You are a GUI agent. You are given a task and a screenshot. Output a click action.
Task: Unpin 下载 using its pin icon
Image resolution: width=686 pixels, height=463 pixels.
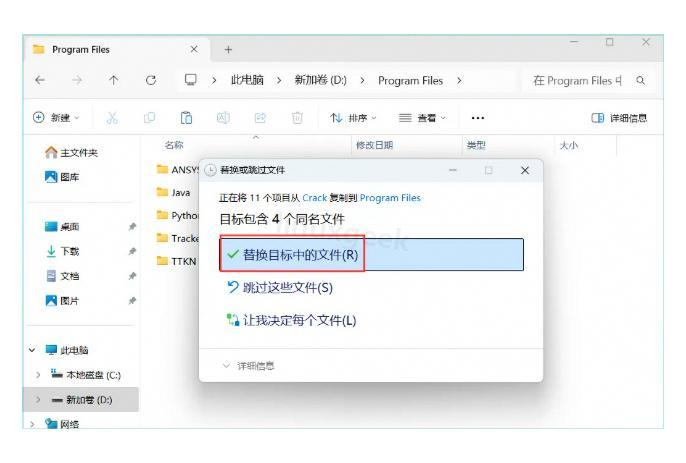tap(132, 251)
